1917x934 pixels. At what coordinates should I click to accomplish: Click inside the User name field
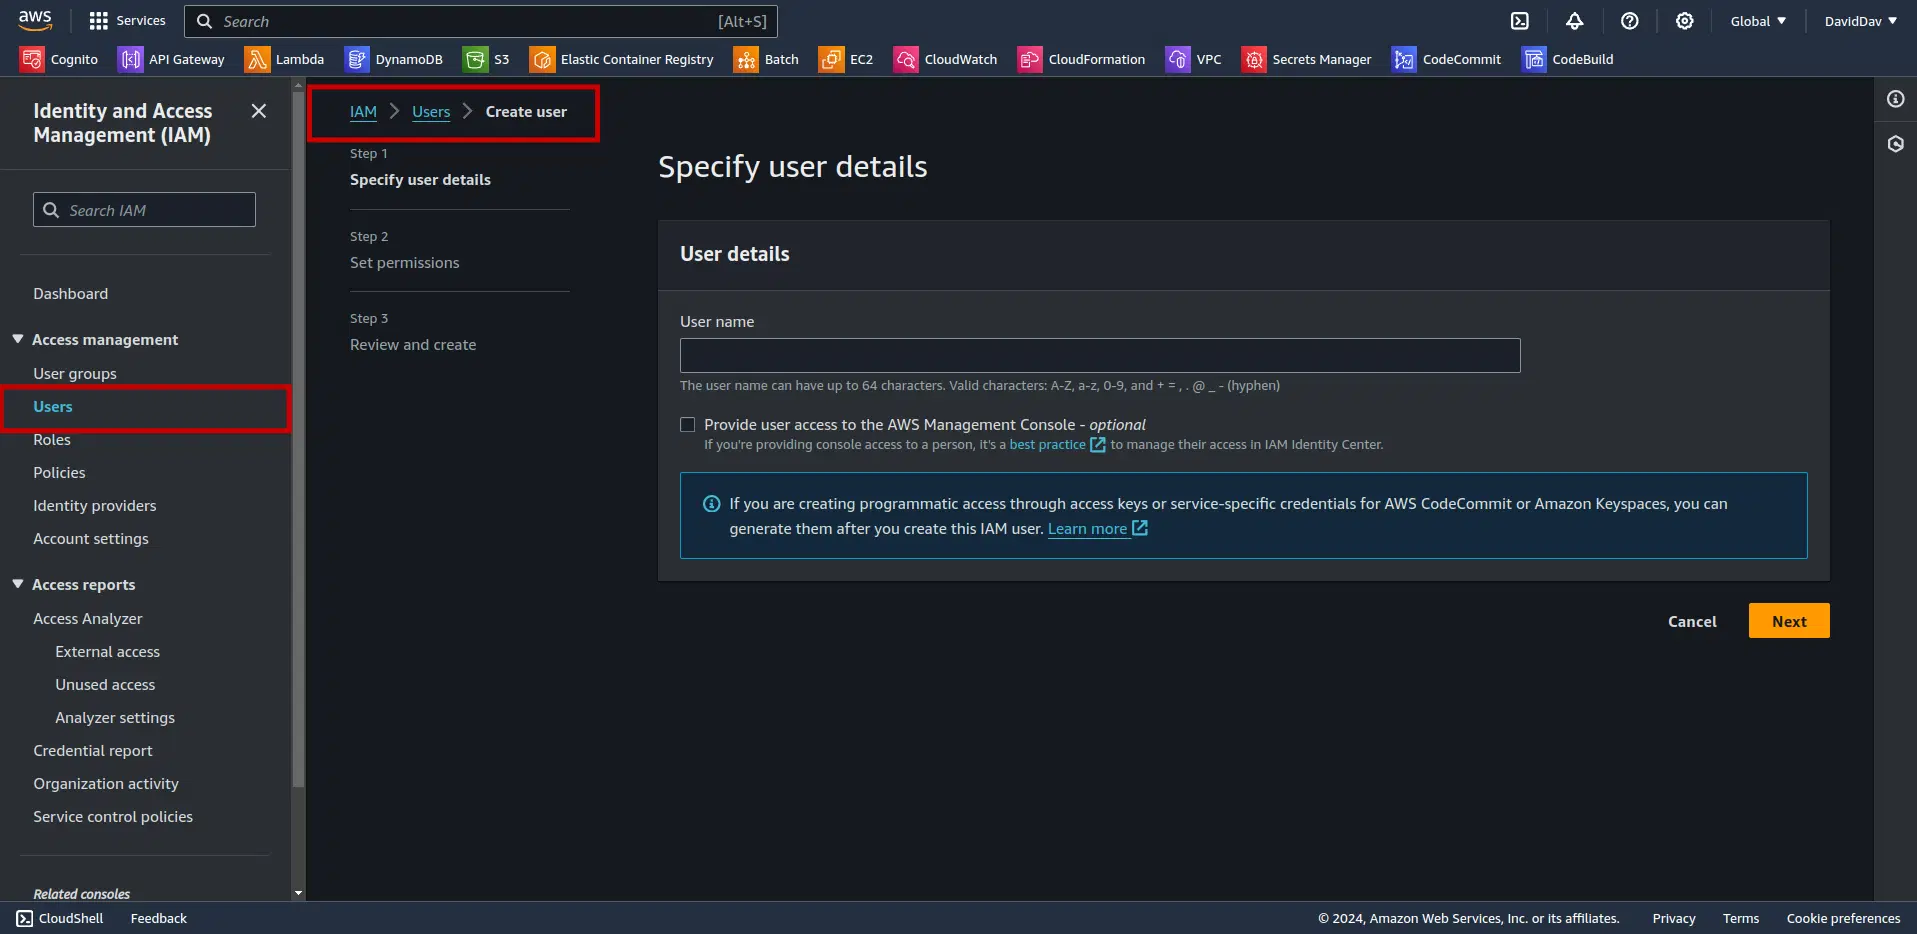click(1098, 355)
